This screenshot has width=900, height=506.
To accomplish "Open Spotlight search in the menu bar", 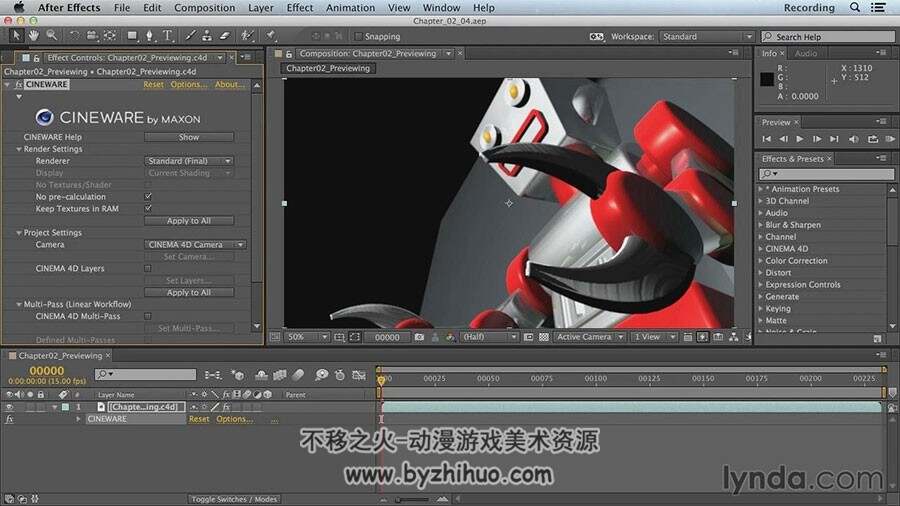I will click(855, 7).
